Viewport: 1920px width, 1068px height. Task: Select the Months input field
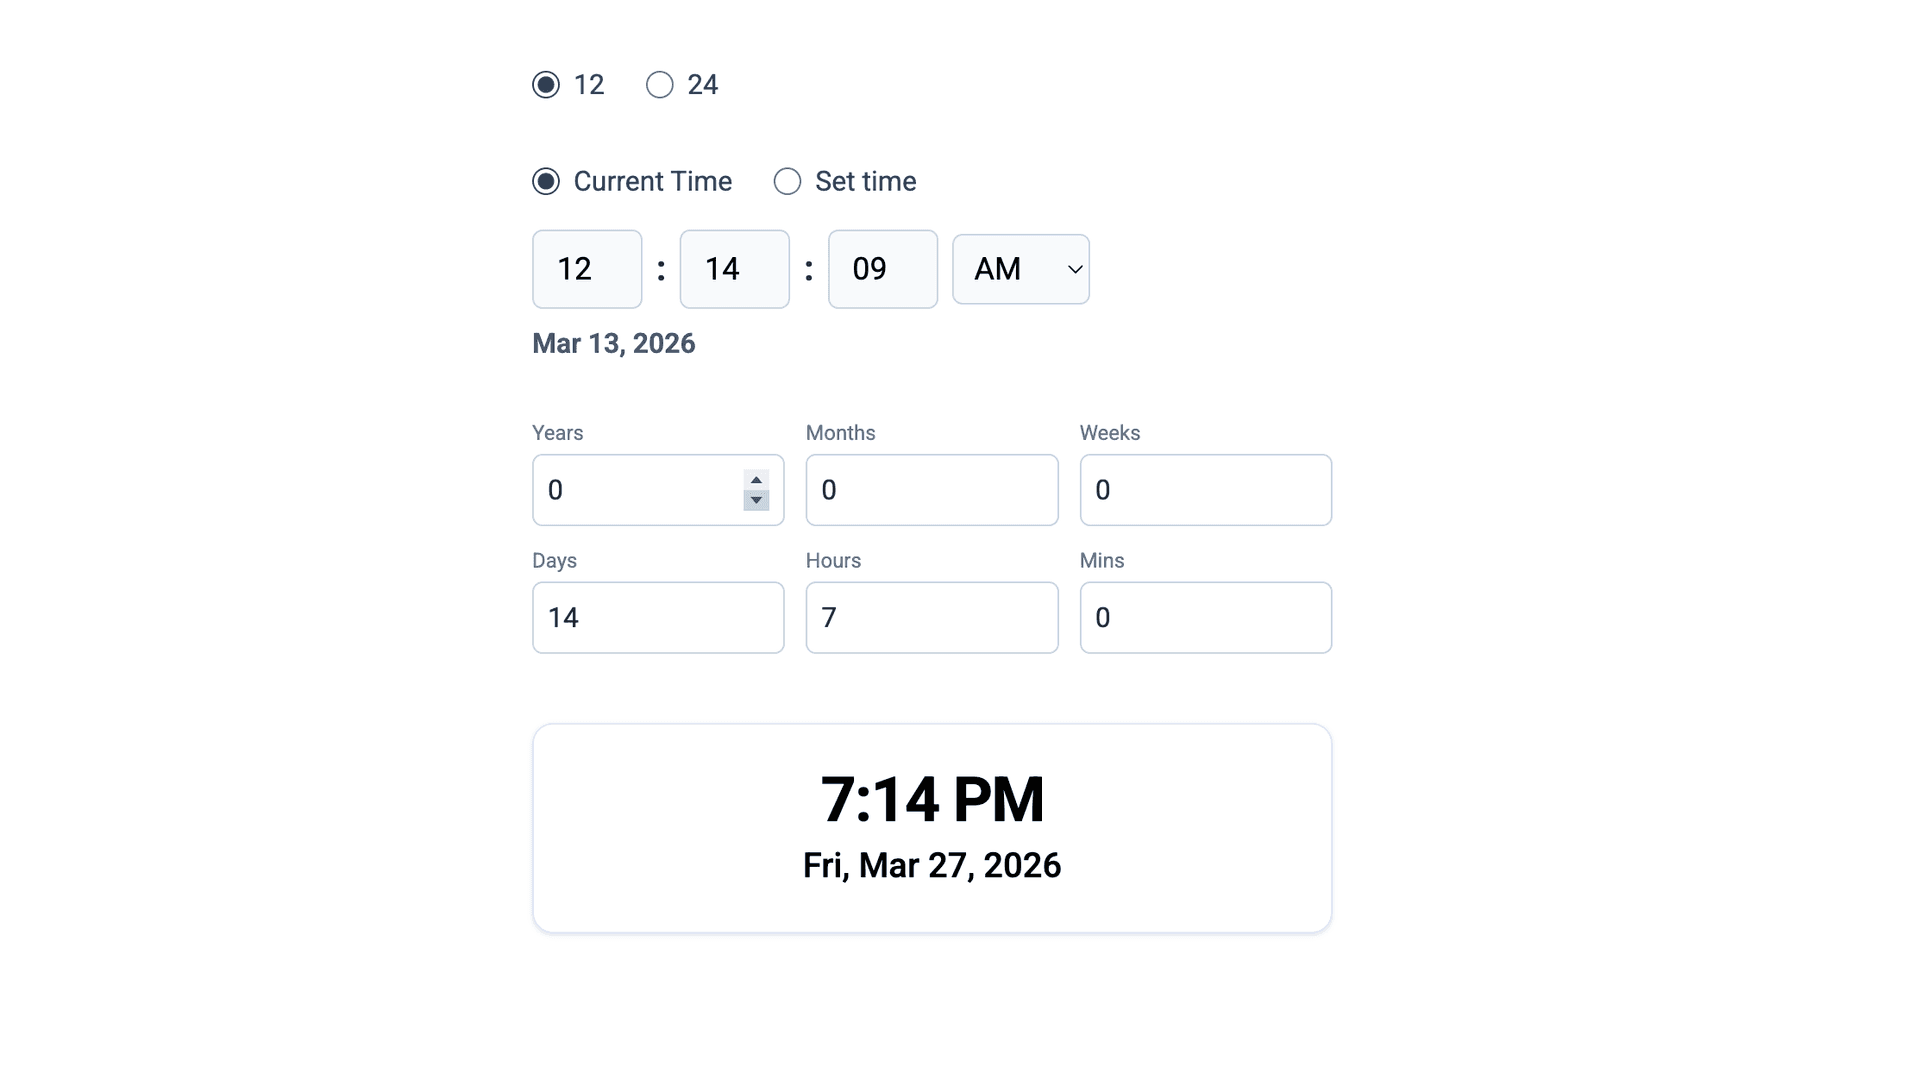[931, 490]
